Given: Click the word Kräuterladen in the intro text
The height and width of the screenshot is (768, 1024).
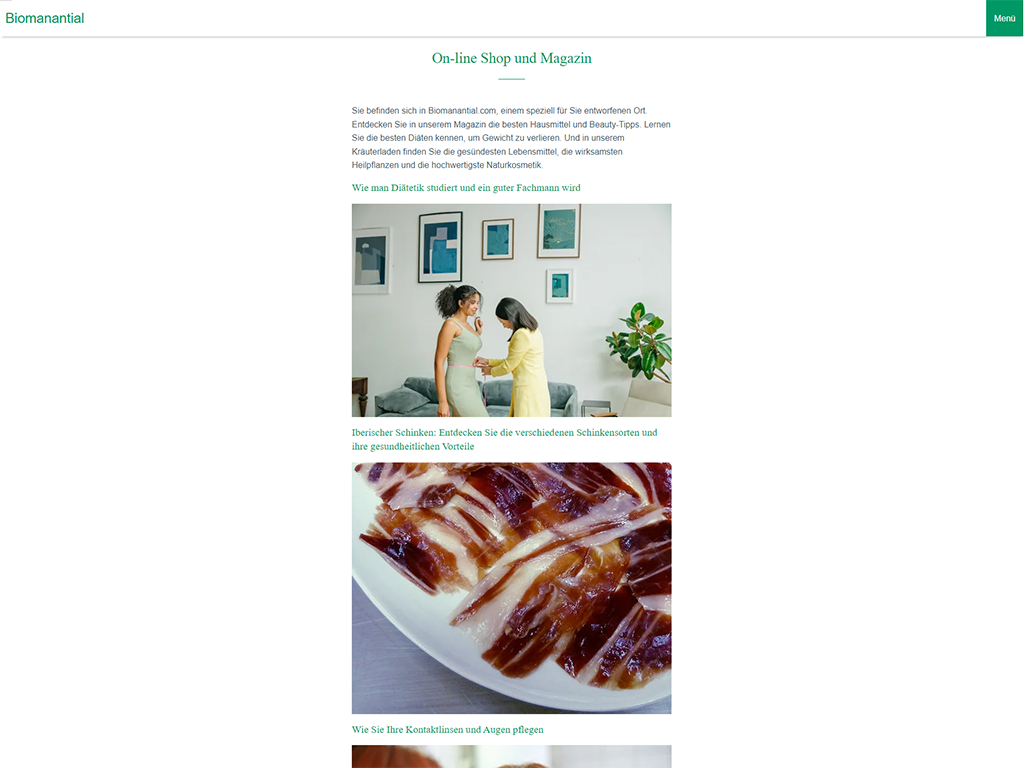Looking at the screenshot, I should coord(376,152).
